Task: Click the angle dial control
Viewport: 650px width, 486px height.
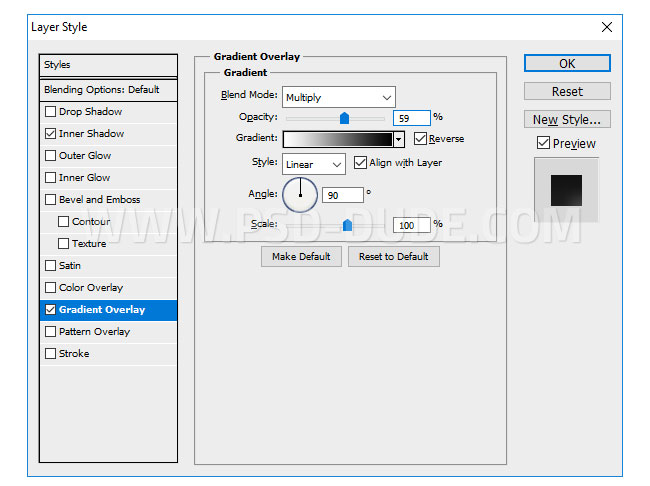Action: click(x=300, y=194)
